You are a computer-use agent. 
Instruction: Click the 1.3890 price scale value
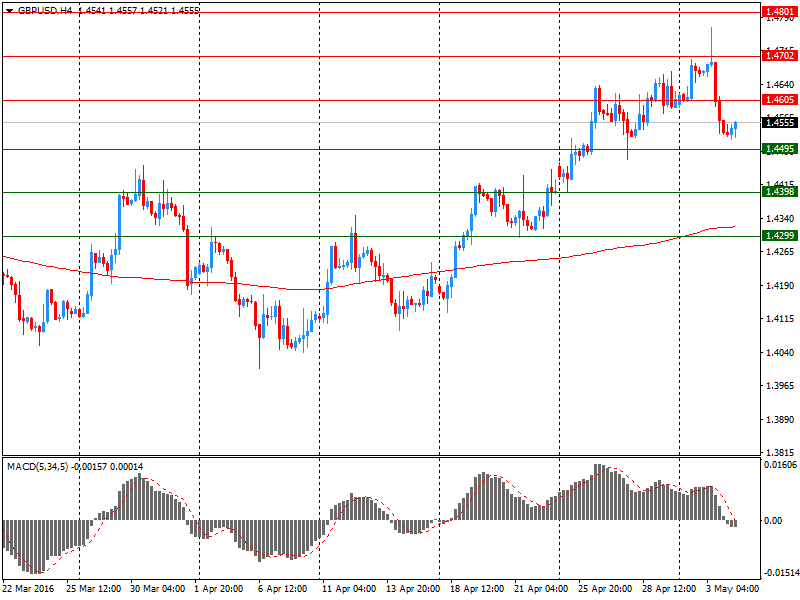point(780,419)
